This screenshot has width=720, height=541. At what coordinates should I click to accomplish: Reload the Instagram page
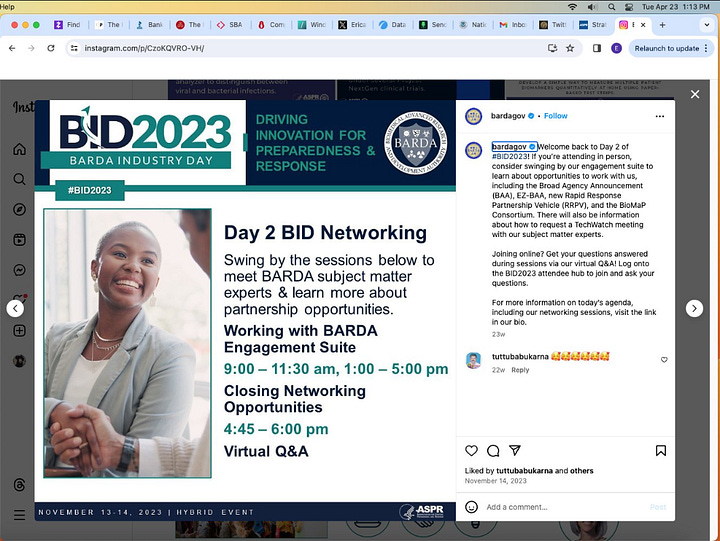coord(51,48)
